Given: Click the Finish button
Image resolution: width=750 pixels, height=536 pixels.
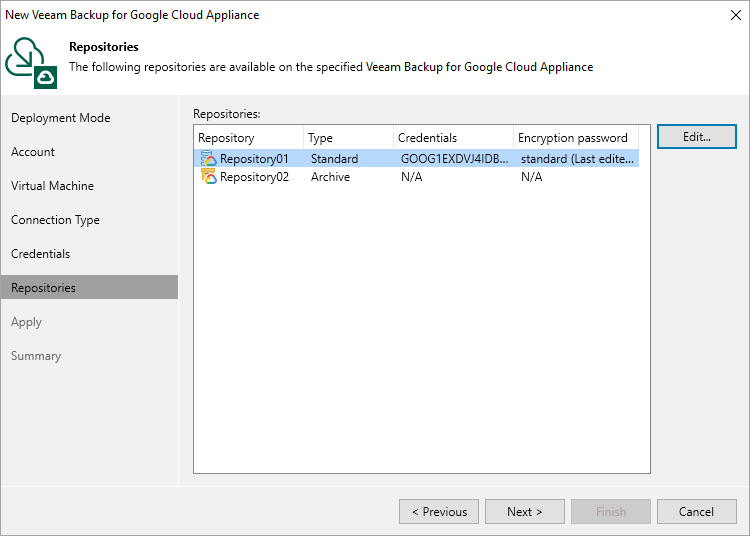Looking at the screenshot, I should click(x=611, y=512).
